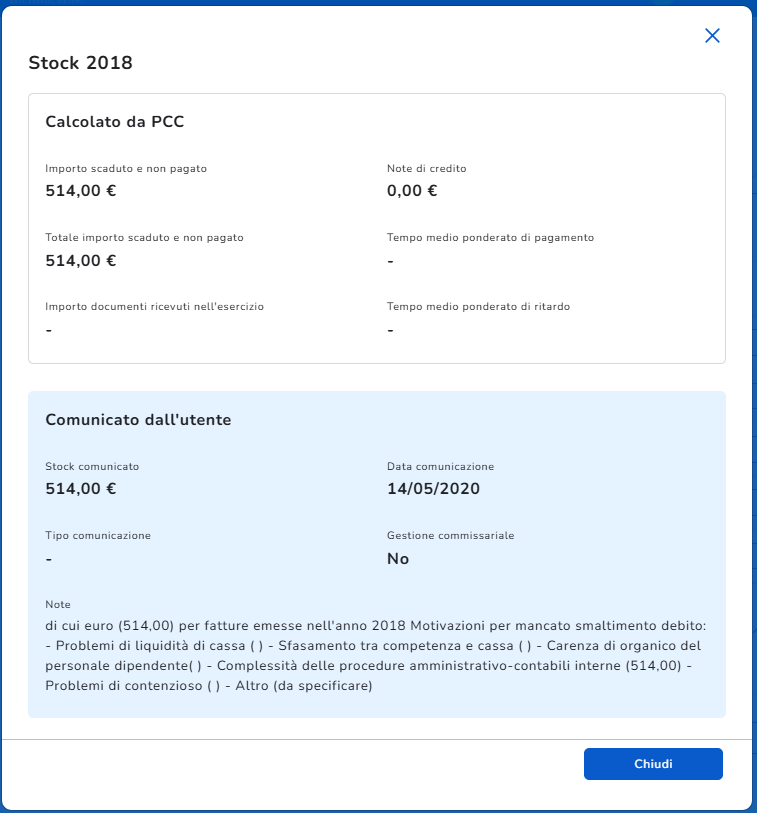Click the Calcolato da PCC heading
Image resolution: width=757 pixels, height=813 pixels.
click(x=115, y=122)
